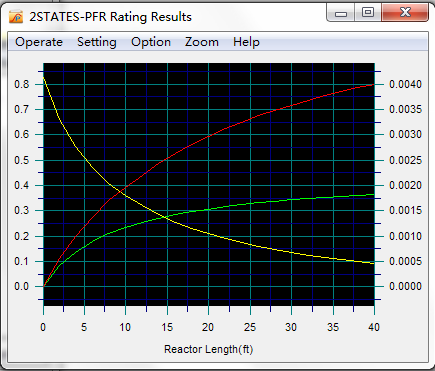This screenshot has width=435, height=371.
Task: Click the application icon in title bar
Action: [x=16, y=17]
